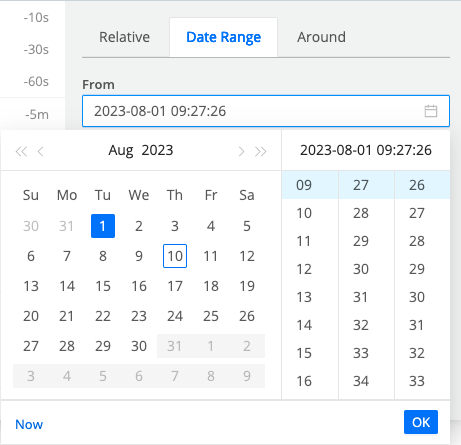461x445 pixels.
Task: Select hour 14 in time column
Action: (x=310, y=325)
